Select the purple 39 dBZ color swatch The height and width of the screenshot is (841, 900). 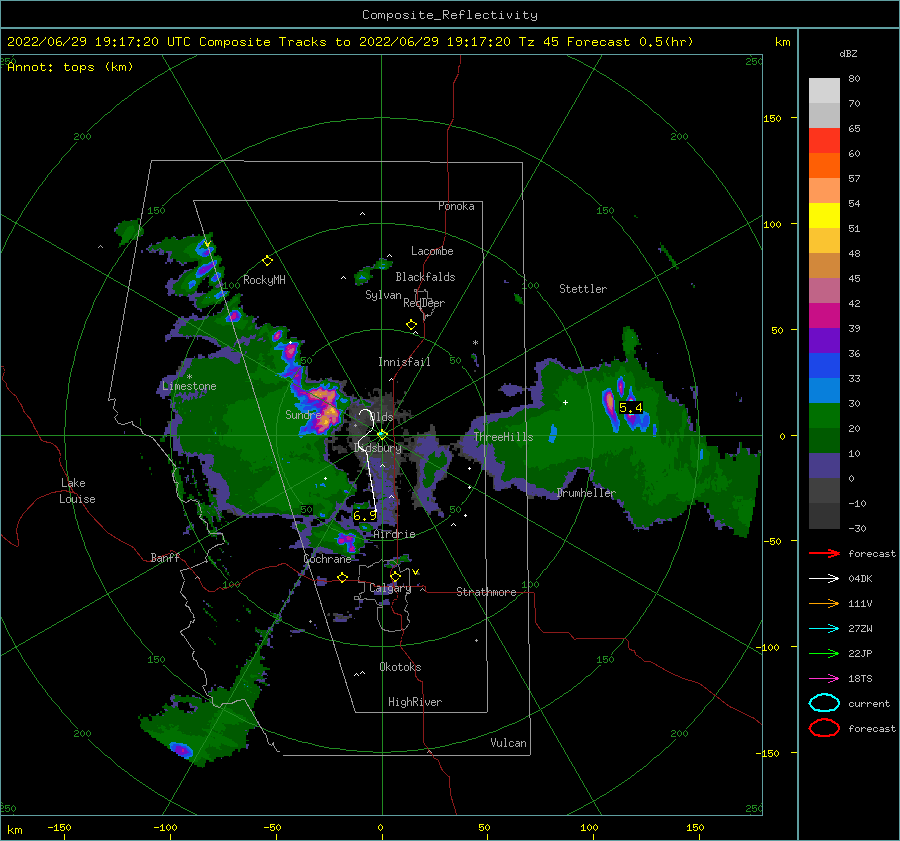[824, 340]
